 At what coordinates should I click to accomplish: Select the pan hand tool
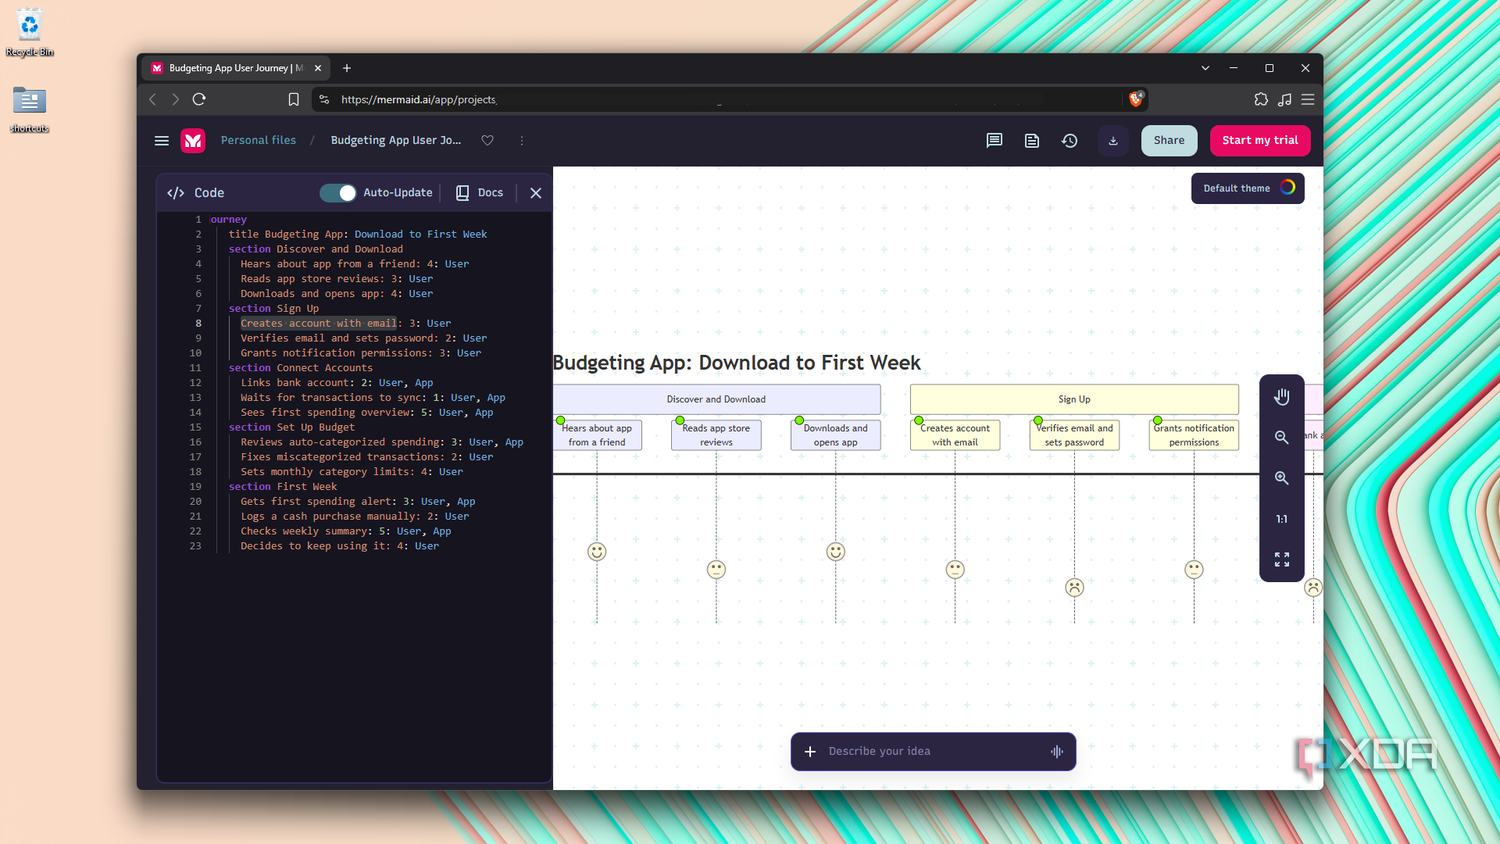coord(1282,397)
